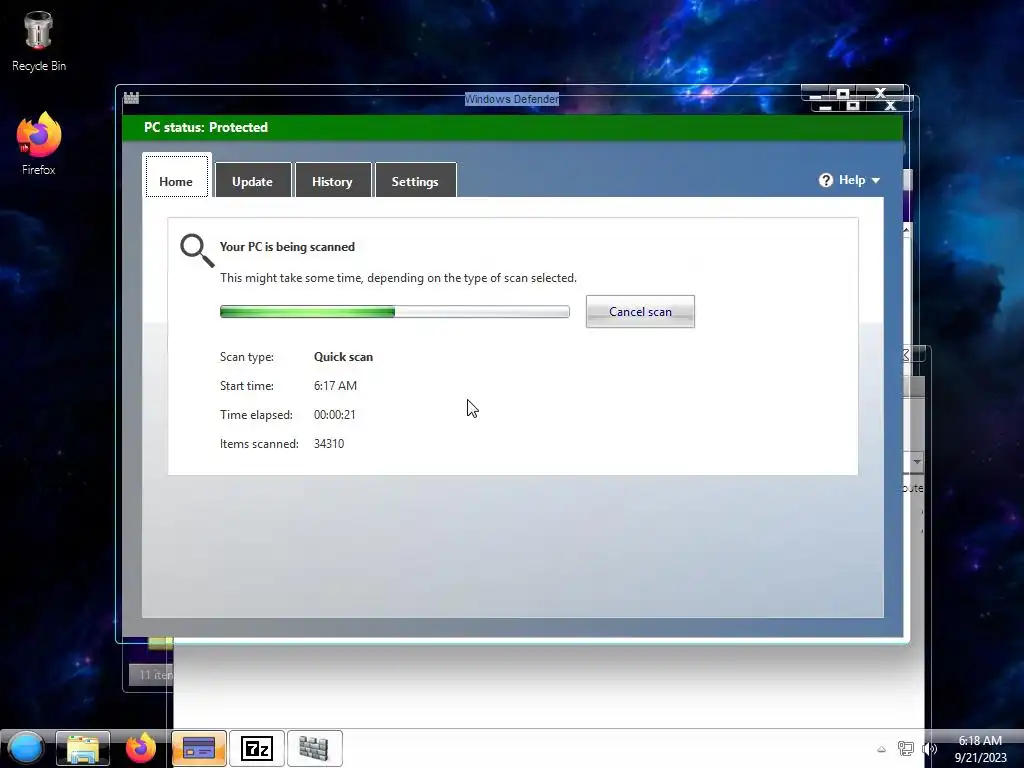
Task: Click the 'Your PC is being scanned' heading
Action: coord(287,247)
